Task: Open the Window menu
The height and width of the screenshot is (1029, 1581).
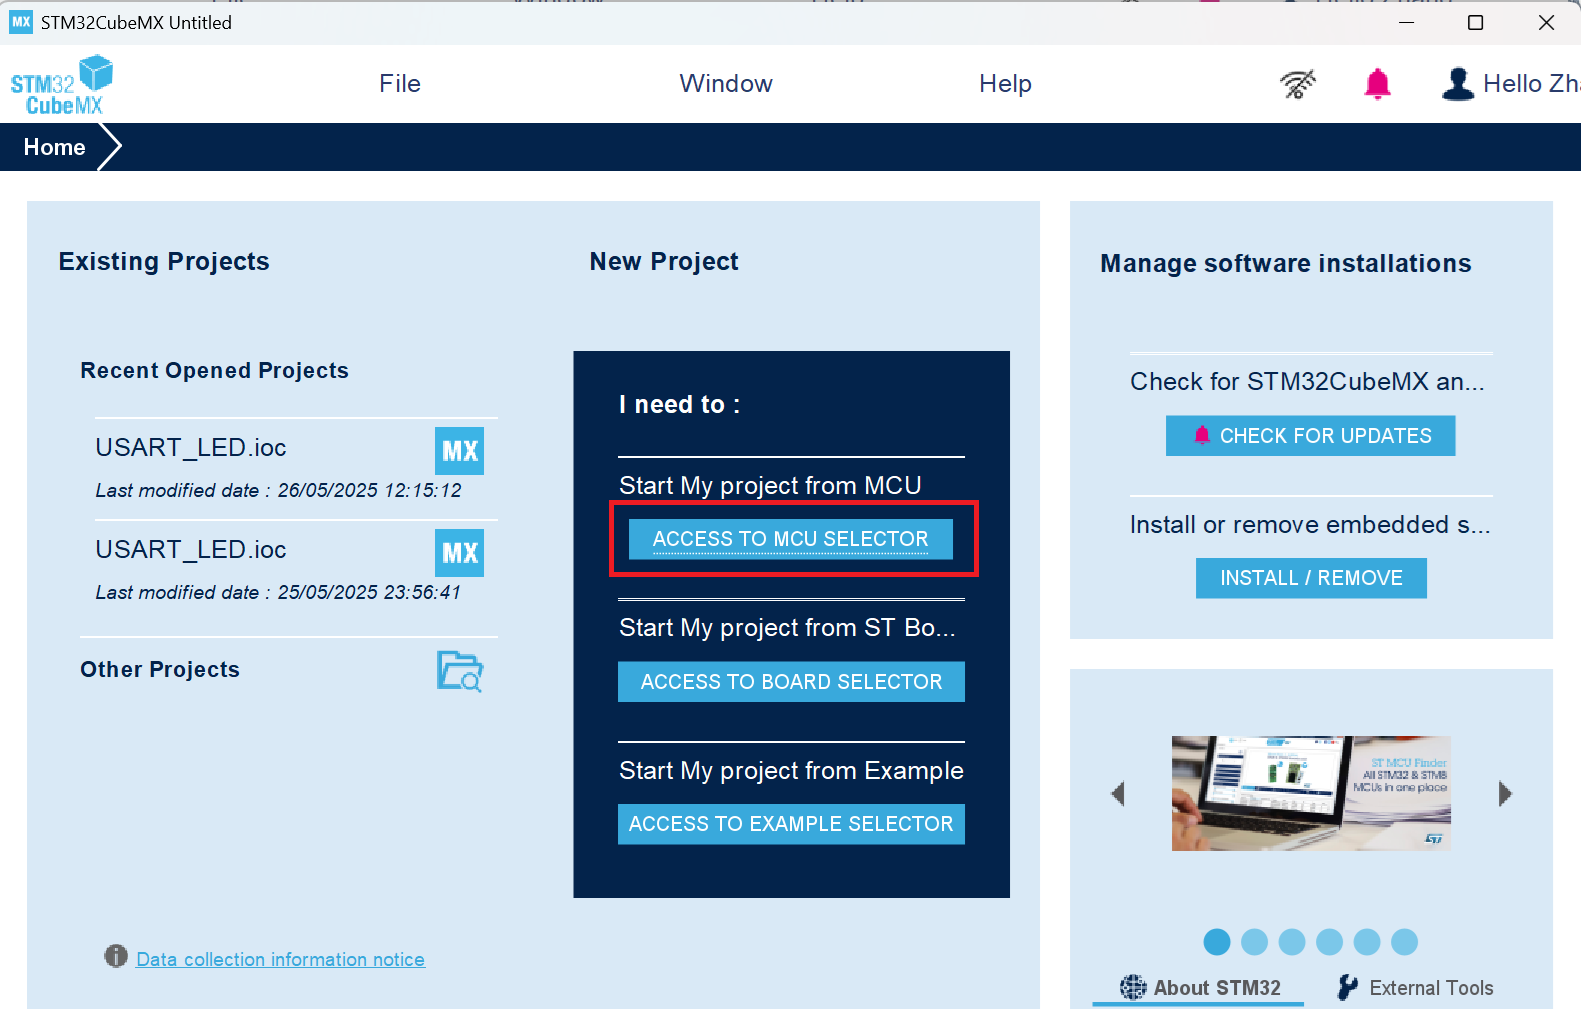Action: point(726,84)
